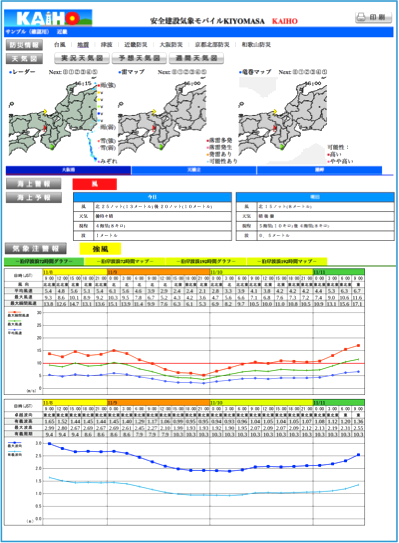Select the first Next circle beside 竜巻マップ

pos(295,72)
